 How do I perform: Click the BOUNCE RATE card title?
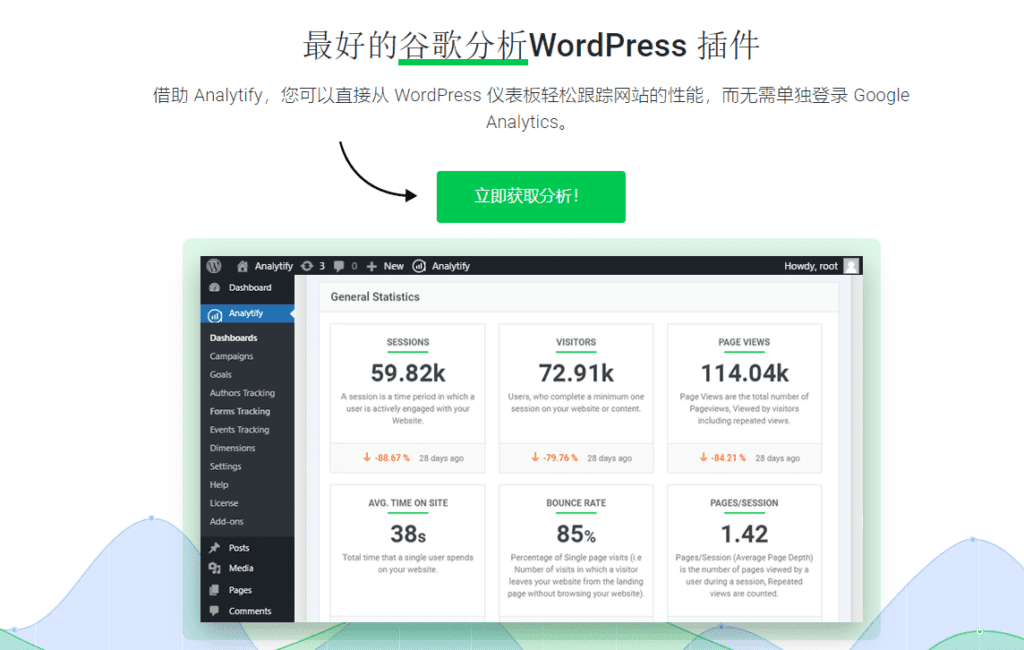pos(576,503)
